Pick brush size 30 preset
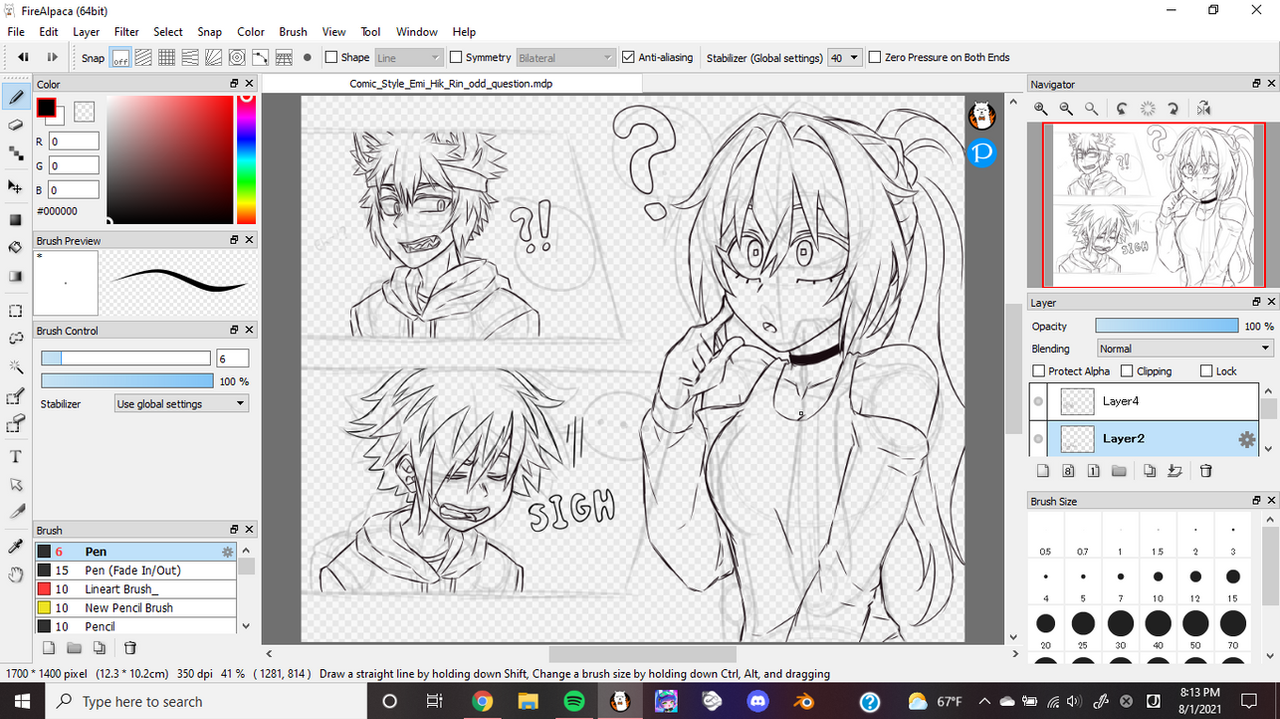 point(1120,624)
